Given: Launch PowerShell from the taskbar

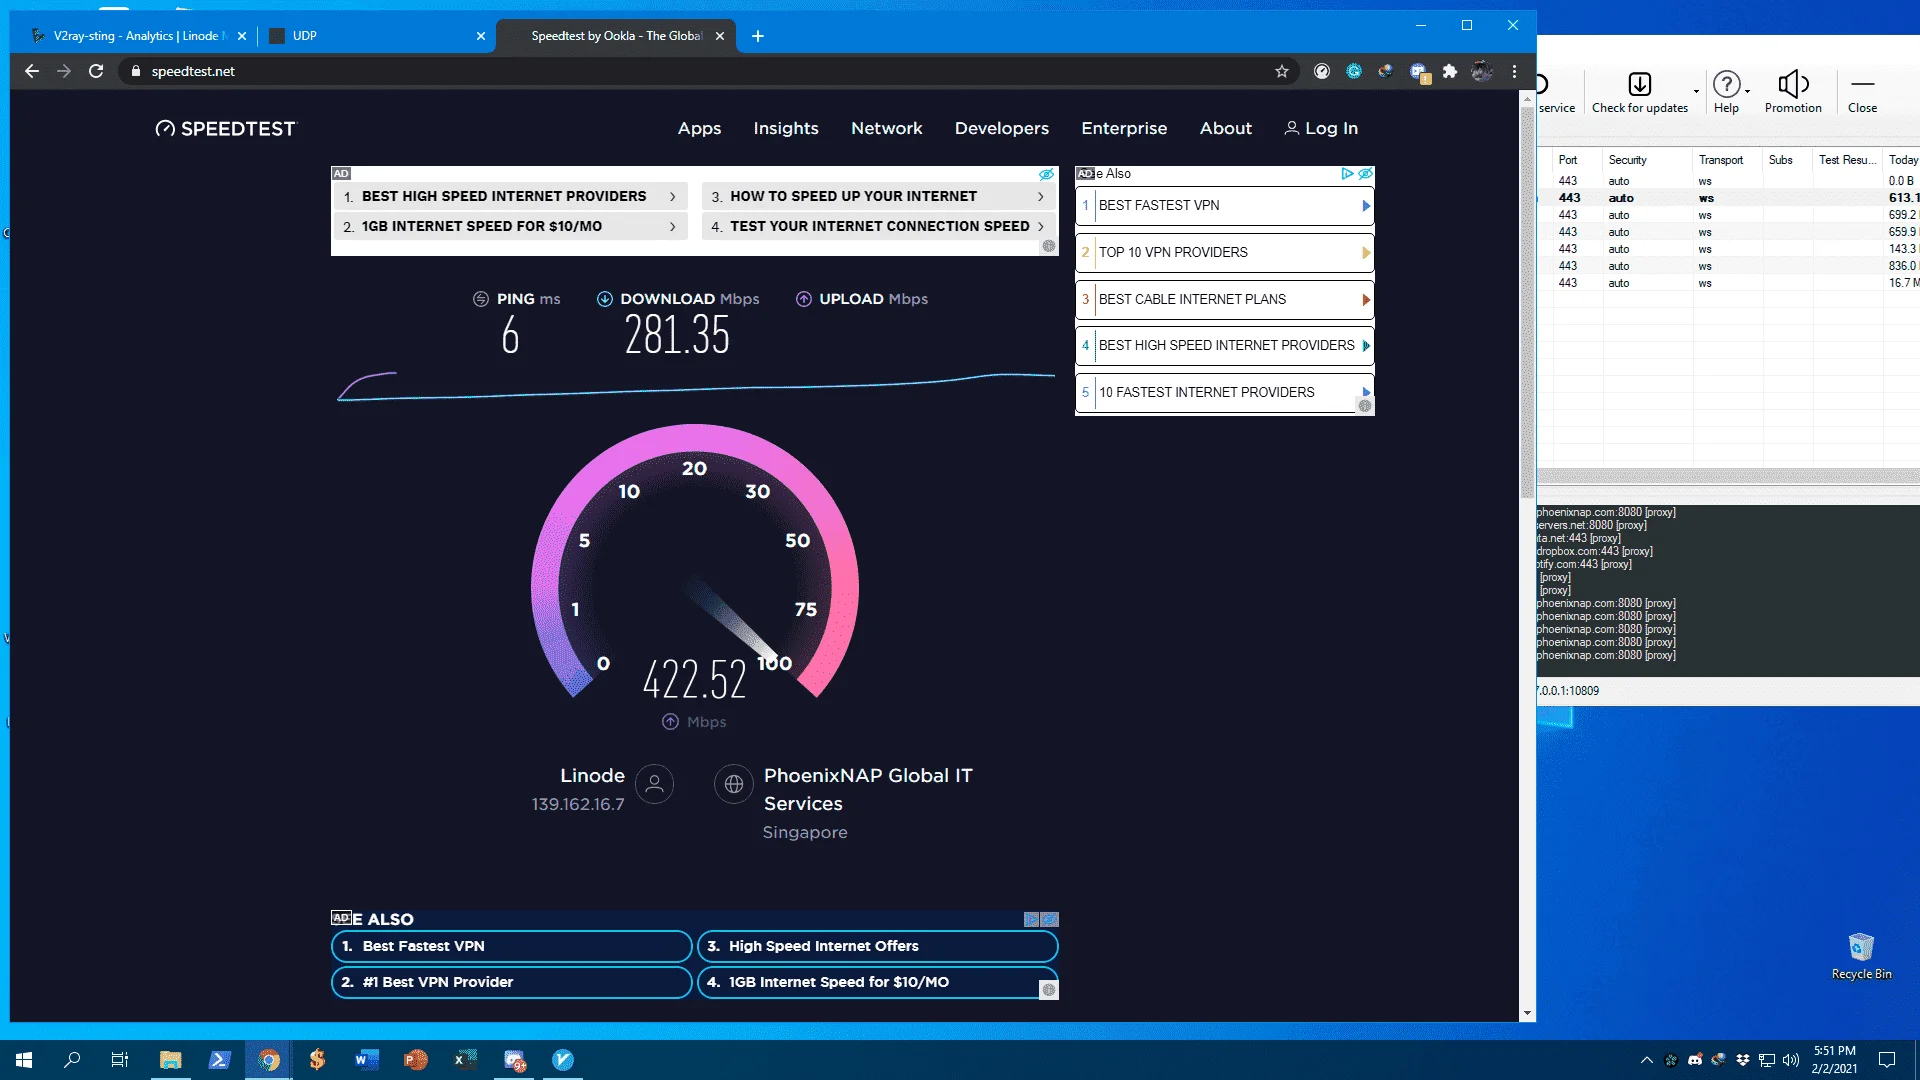Looking at the screenshot, I should 220,1060.
